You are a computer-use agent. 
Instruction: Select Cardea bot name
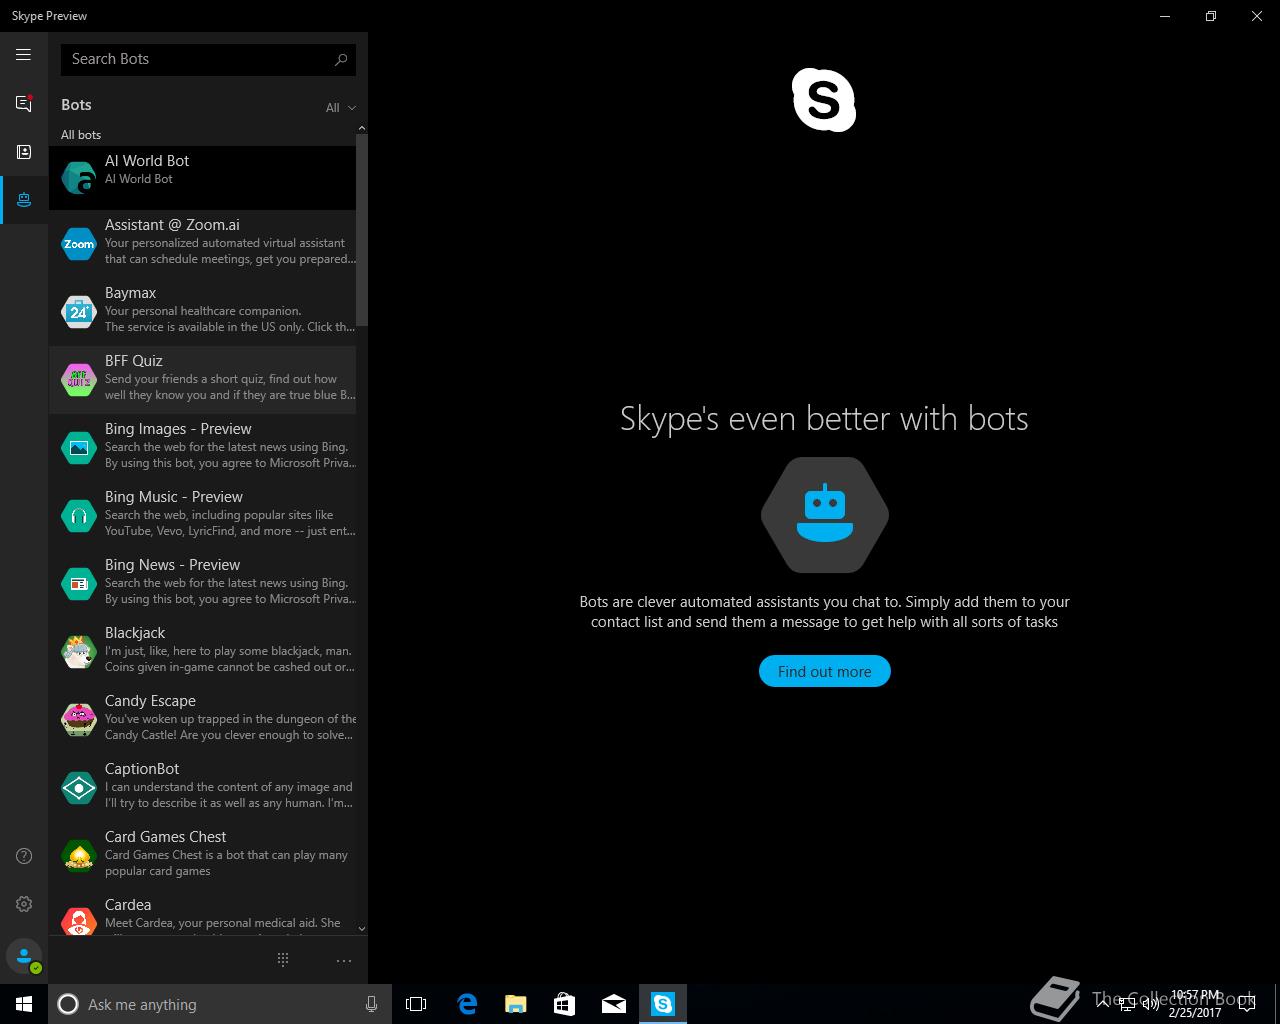click(128, 904)
